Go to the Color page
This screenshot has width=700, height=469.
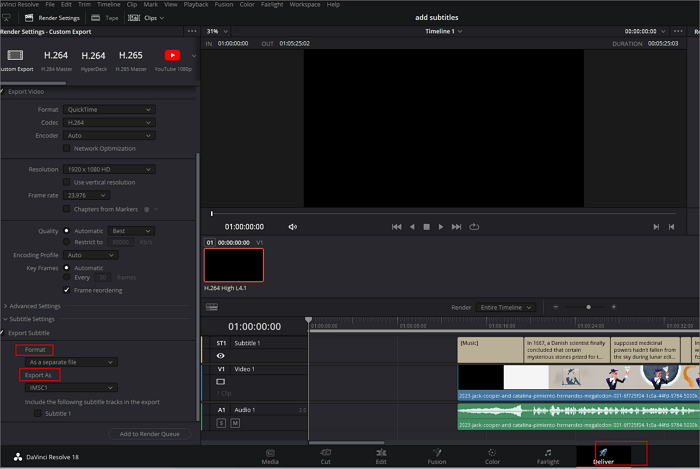click(492, 457)
